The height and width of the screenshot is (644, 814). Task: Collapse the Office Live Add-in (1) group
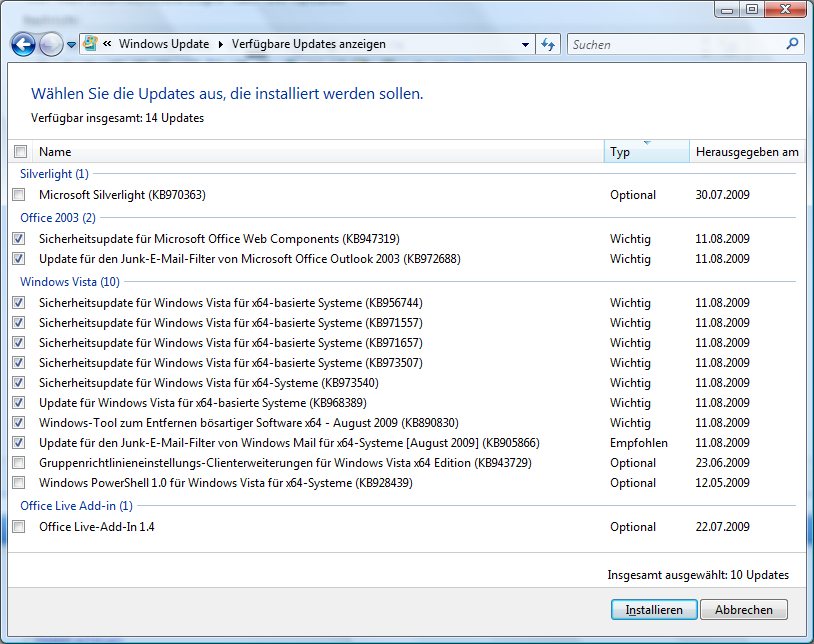coord(76,506)
